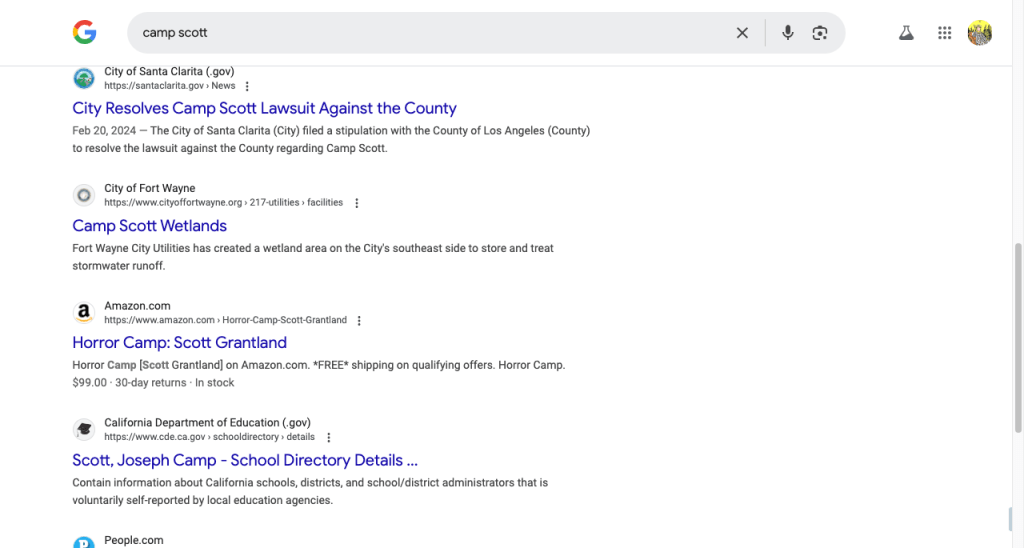Click California Department of Education favicon
This screenshot has height=548, width=1024.
84,430
